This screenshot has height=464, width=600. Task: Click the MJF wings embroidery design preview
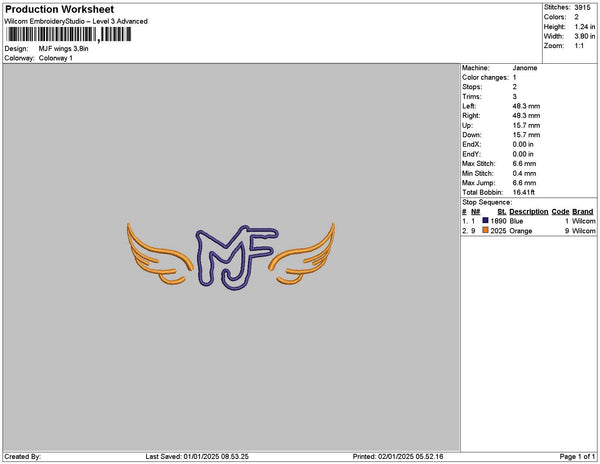(x=231, y=257)
